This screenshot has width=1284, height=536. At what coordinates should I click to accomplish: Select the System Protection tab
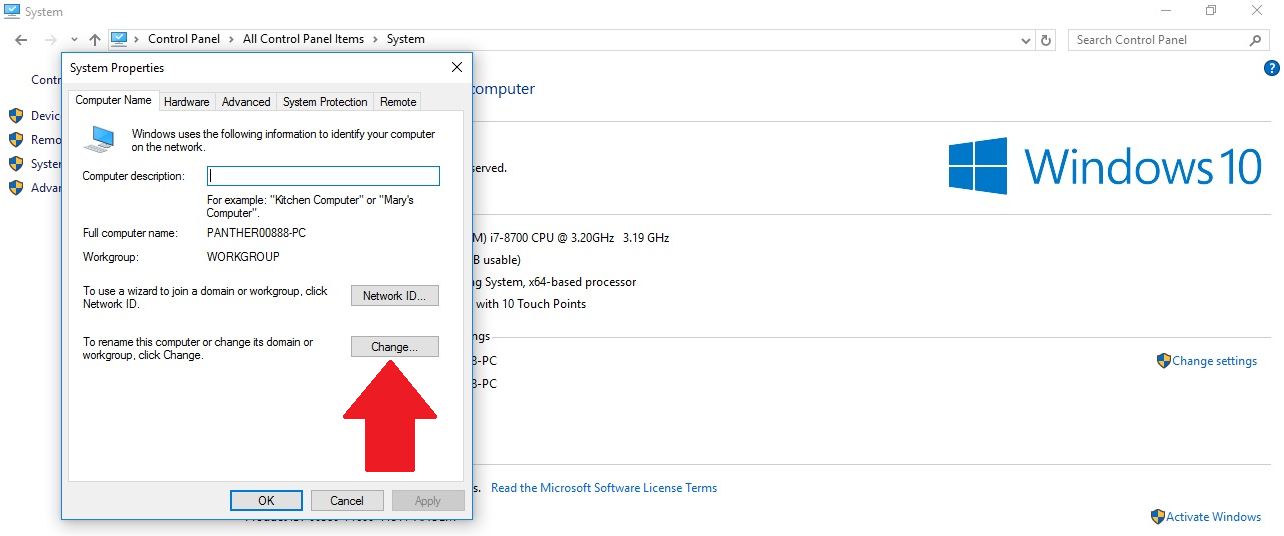pos(325,102)
